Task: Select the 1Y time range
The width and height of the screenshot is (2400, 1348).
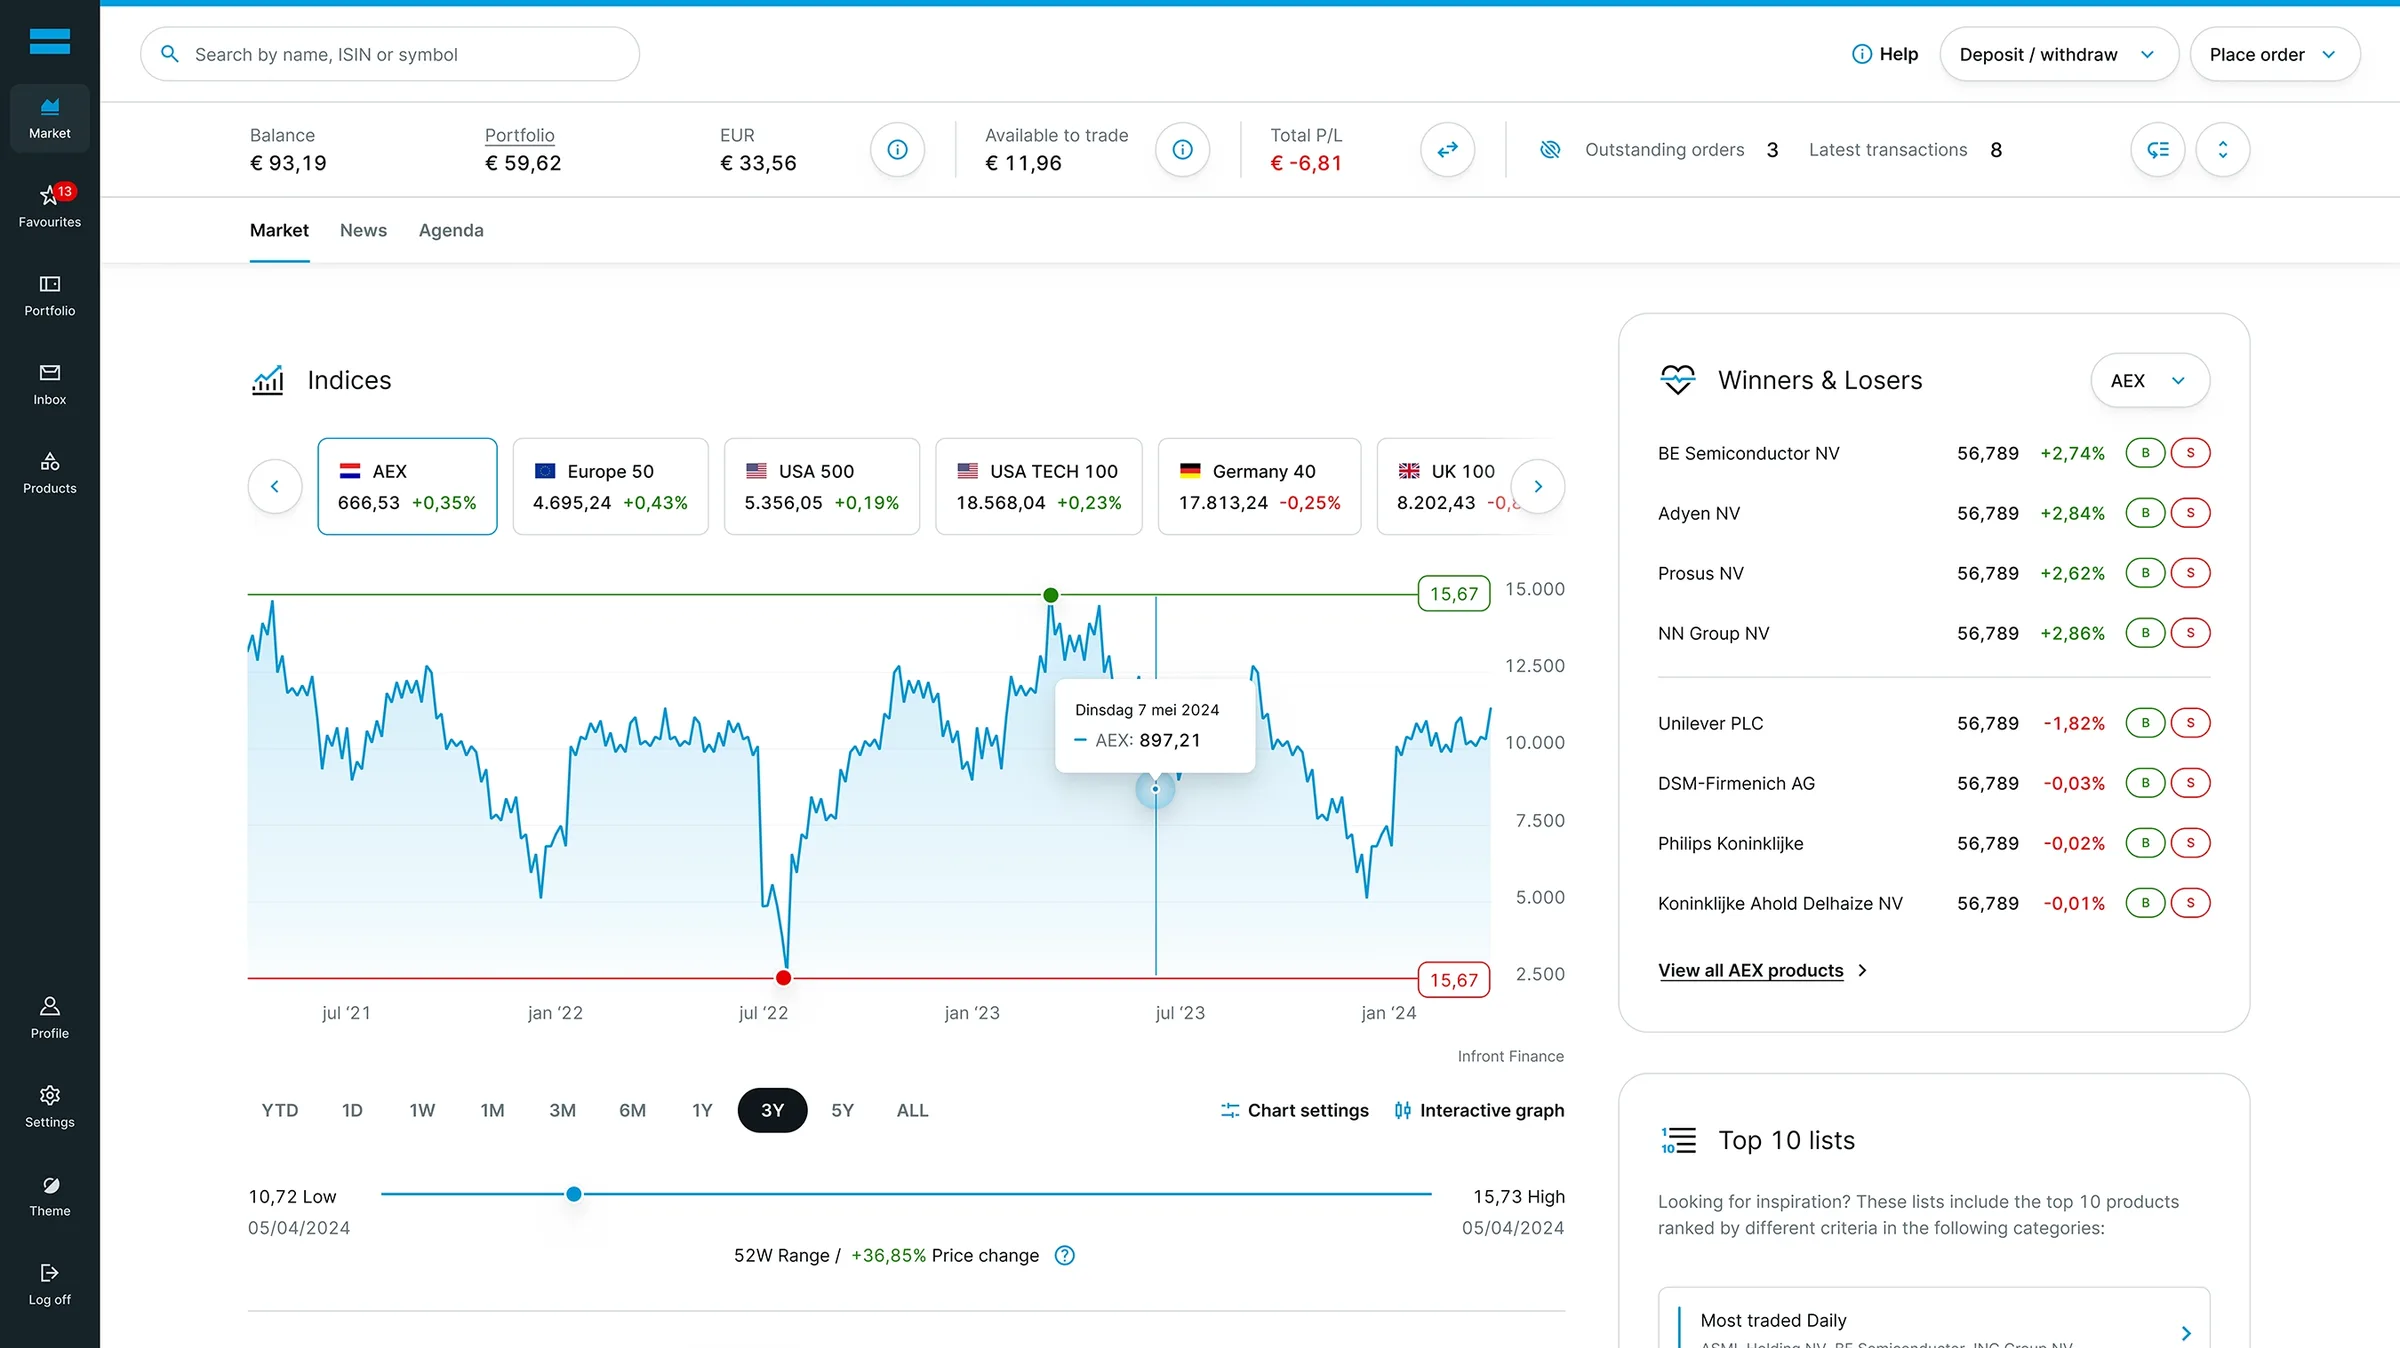Action: click(x=702, y=1110)
